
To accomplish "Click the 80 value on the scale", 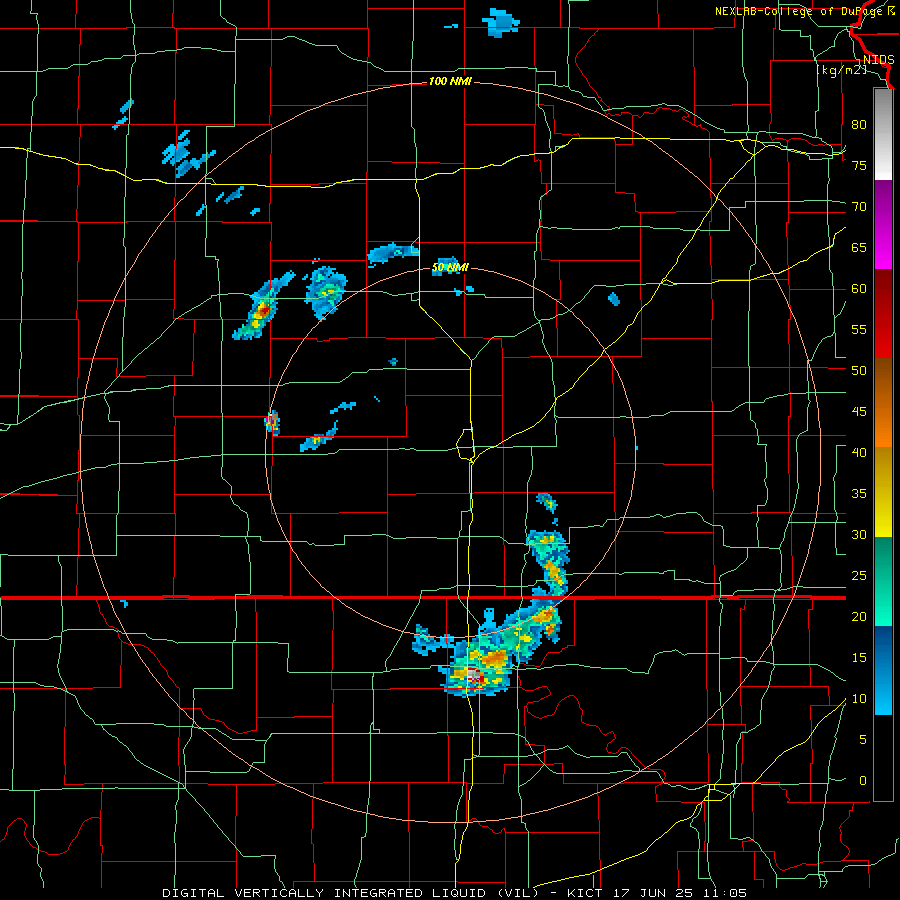I will point(859,125).
